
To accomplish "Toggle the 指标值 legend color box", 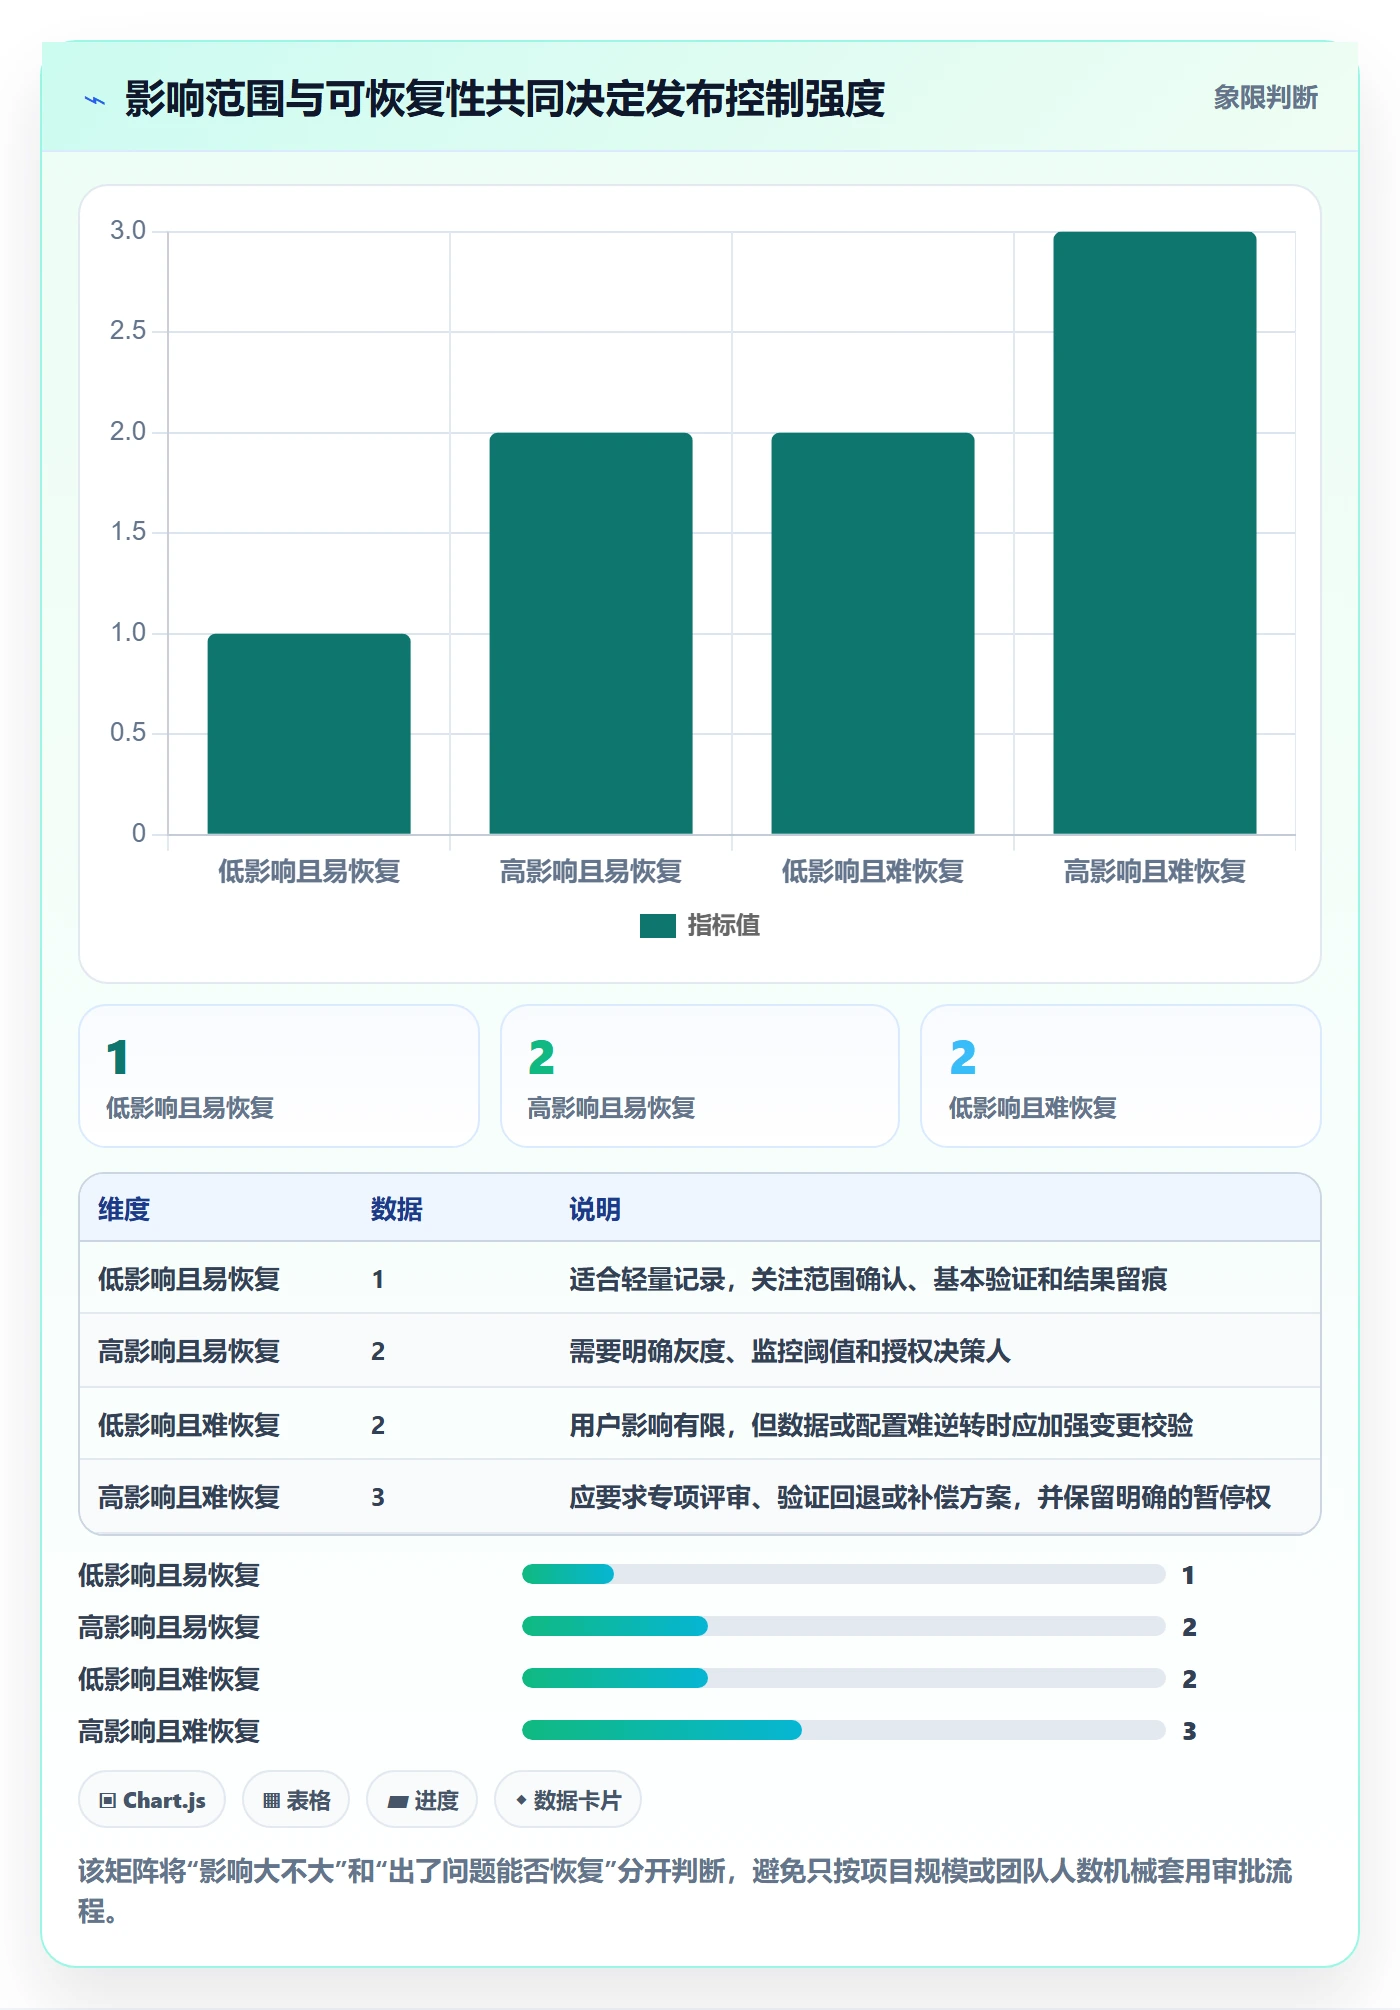I will pyautogui.click(x=658, y=926).
